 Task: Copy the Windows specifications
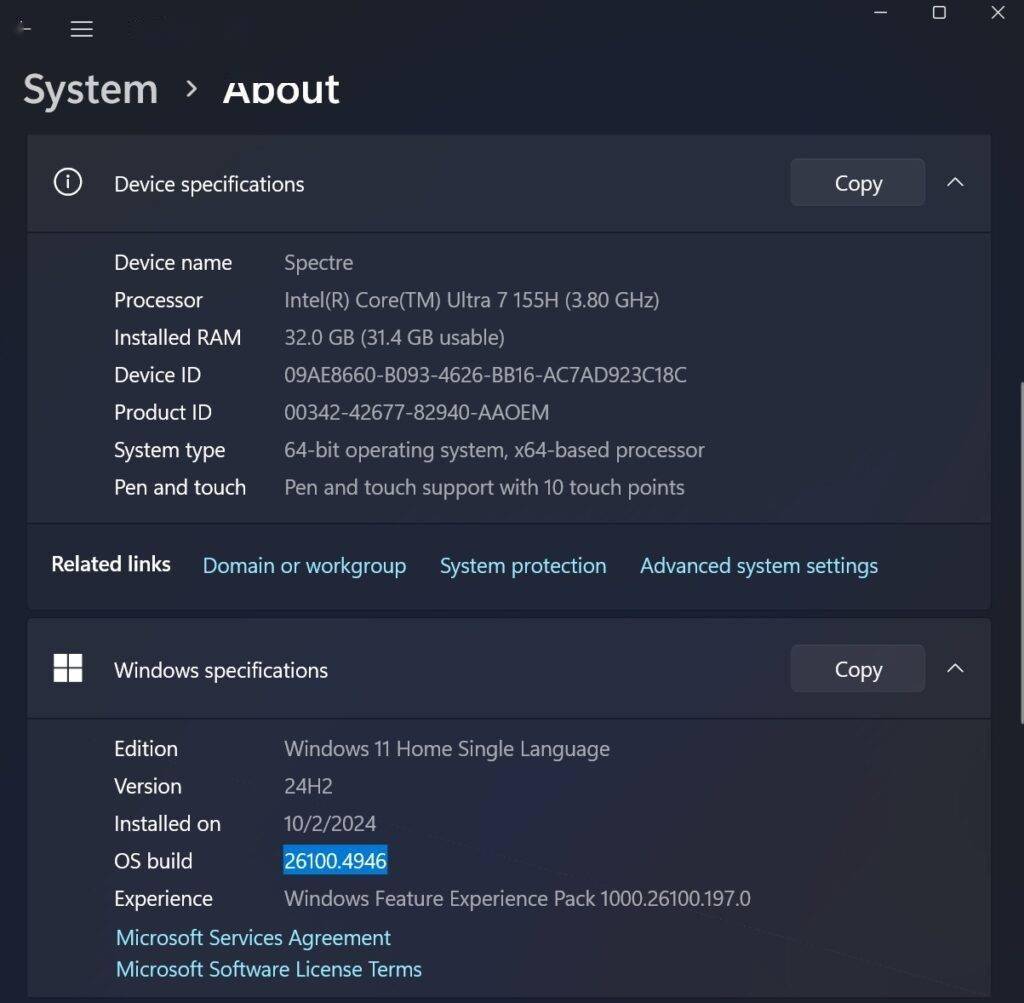[857, 669]
